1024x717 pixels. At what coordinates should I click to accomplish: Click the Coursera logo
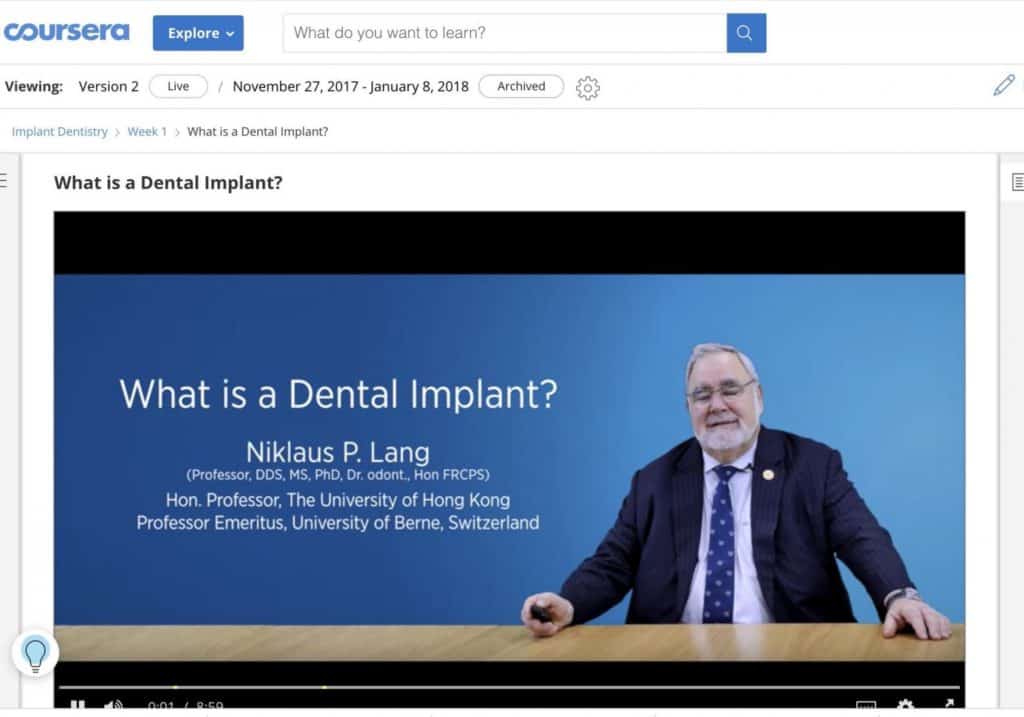tap(67, 32)
